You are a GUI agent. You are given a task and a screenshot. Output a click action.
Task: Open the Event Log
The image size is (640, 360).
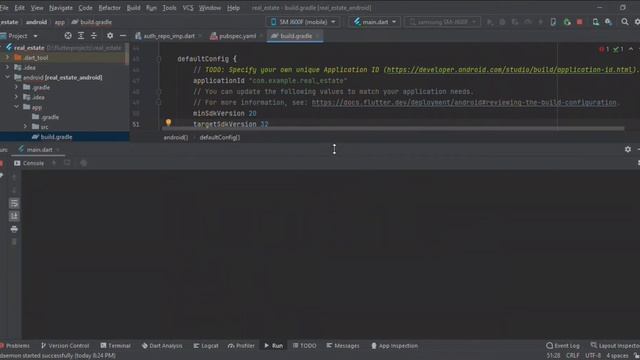pos(563,346)
